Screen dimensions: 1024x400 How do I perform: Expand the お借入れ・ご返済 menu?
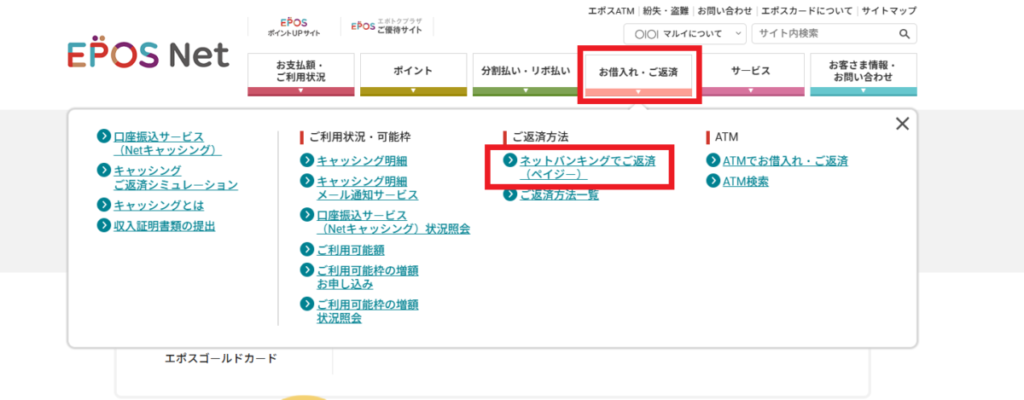638,75
